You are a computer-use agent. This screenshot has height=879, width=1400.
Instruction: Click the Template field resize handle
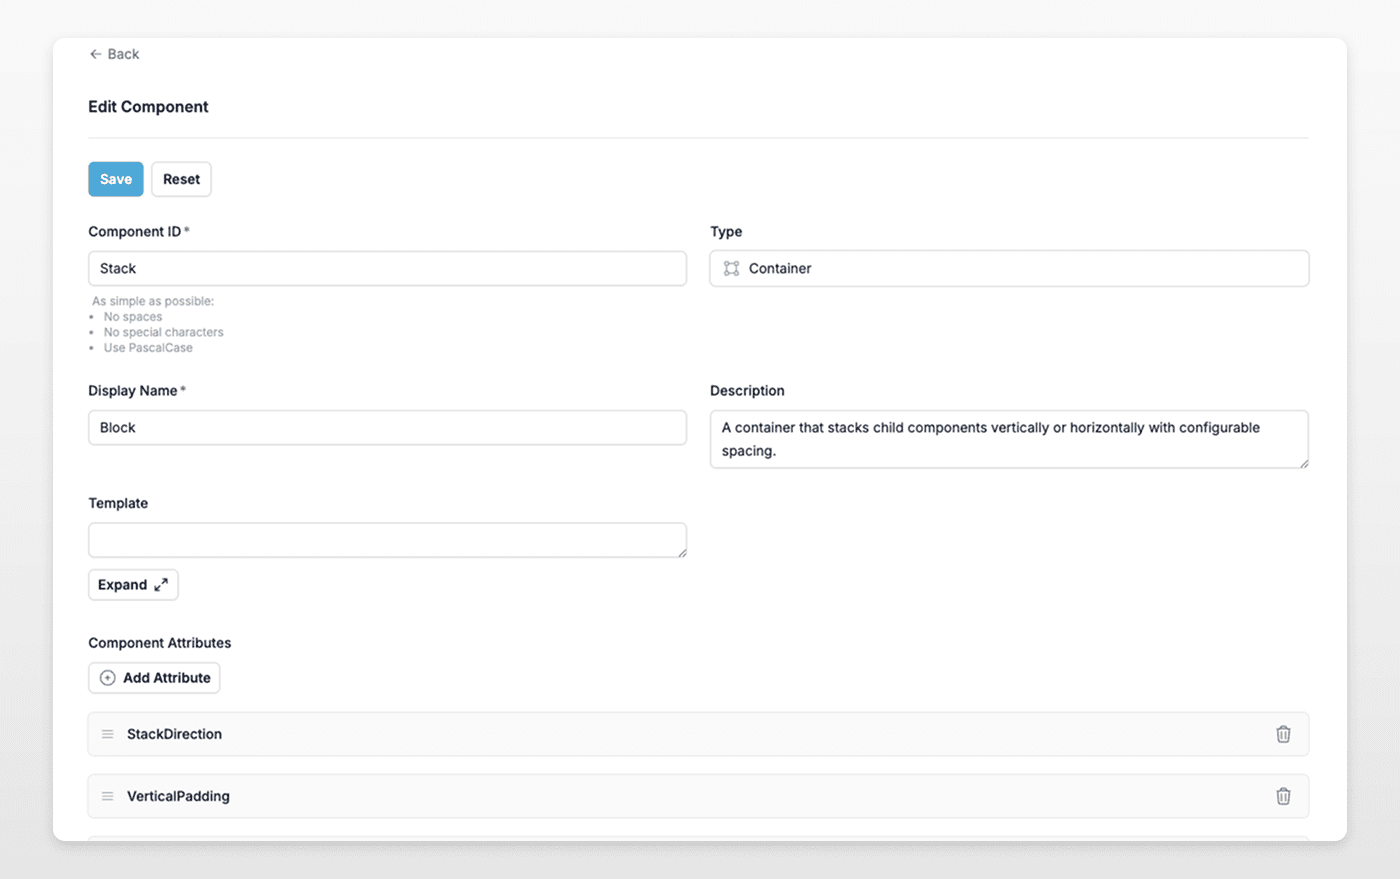click(x=682, y=553)
